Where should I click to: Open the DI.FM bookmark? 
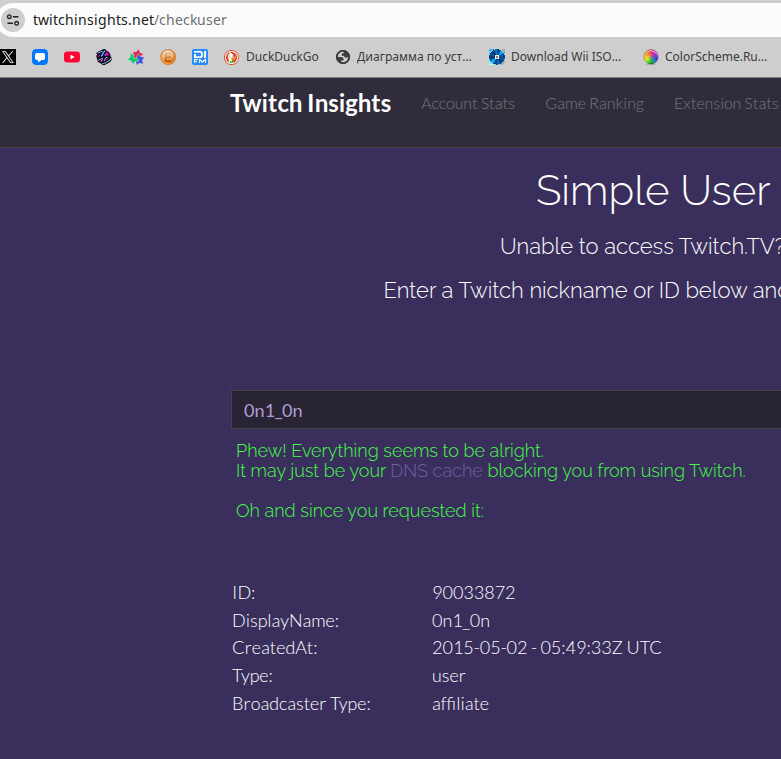pyautogui.click(x=200, y=57)
